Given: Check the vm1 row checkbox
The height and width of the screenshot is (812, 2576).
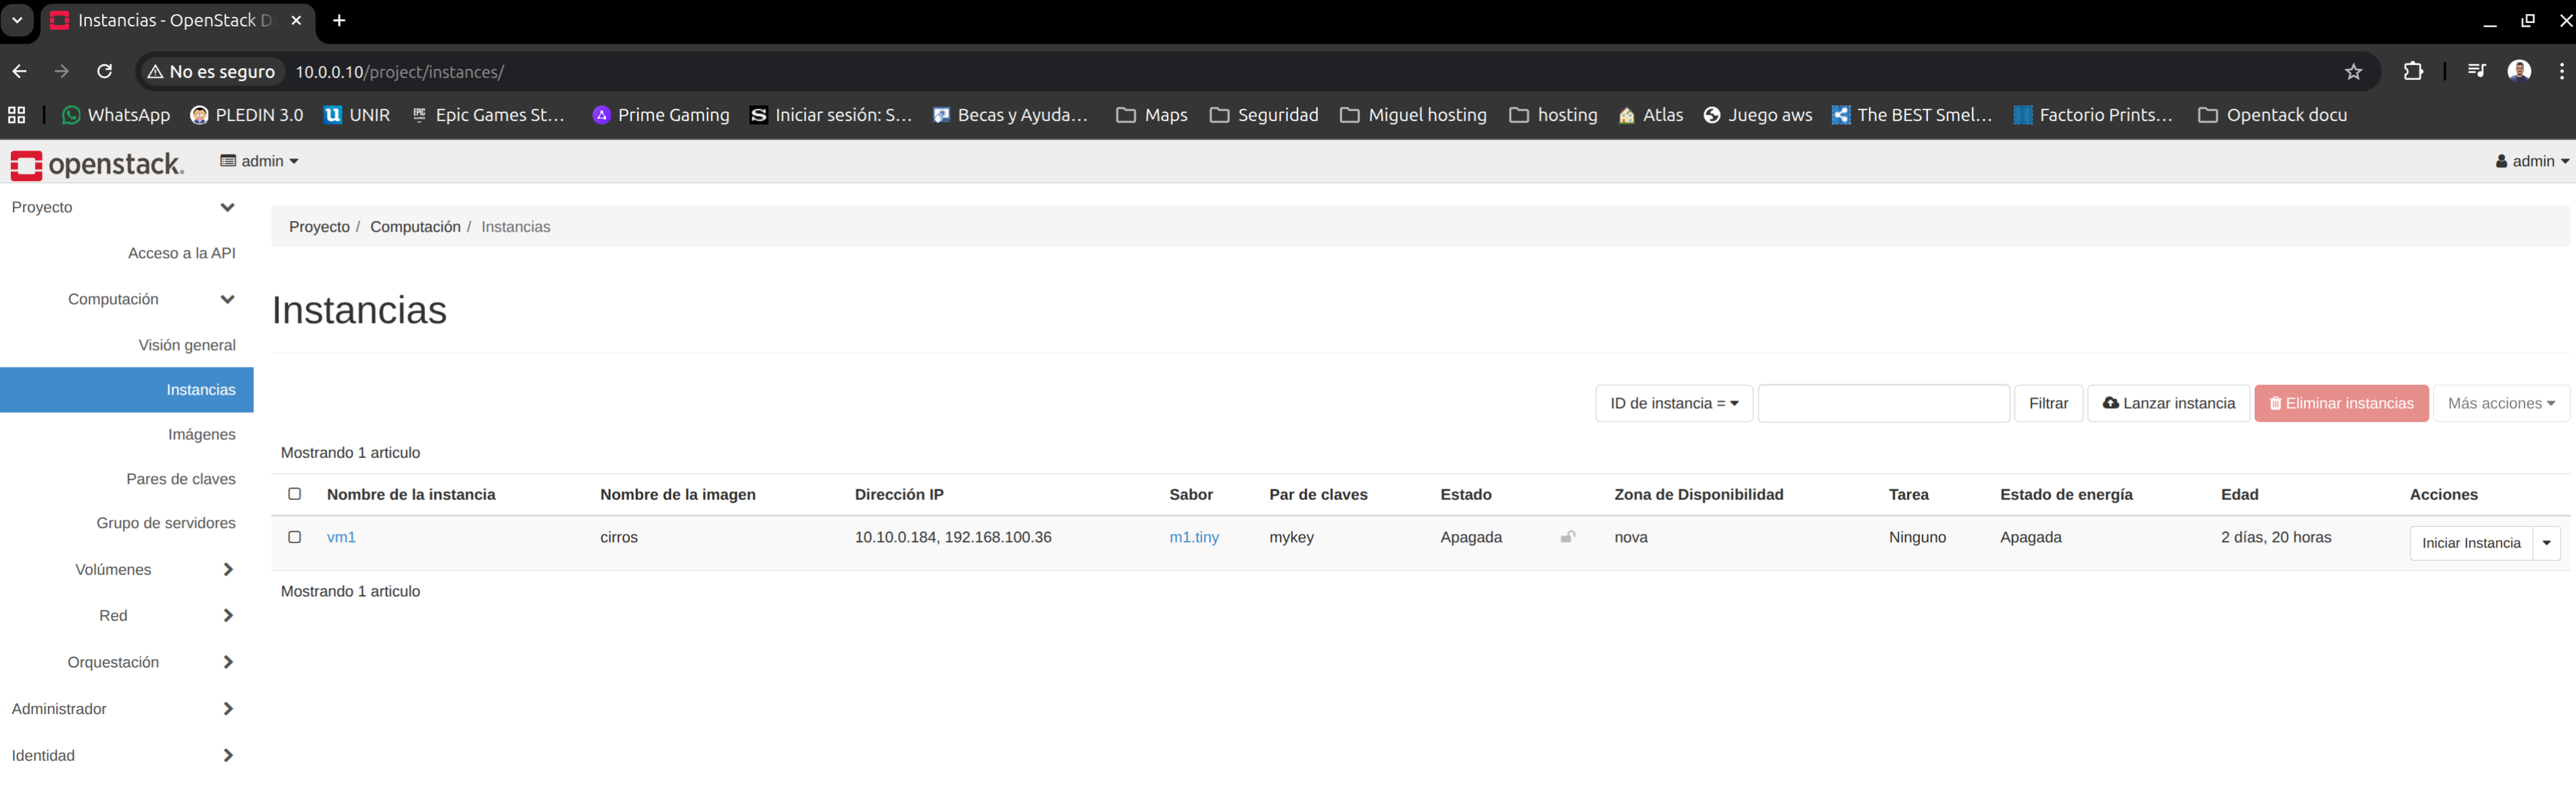Looking at the screenshot, I should pyautogui.click(x=295, y=537).
